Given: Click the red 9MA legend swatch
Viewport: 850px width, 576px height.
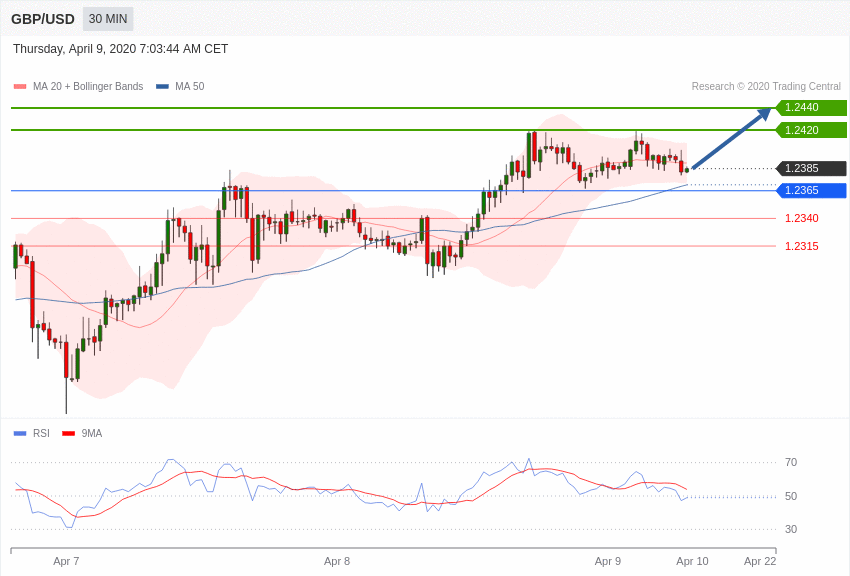Looking at the screenshot, I should pyautogui.click(x=68, y=433).
